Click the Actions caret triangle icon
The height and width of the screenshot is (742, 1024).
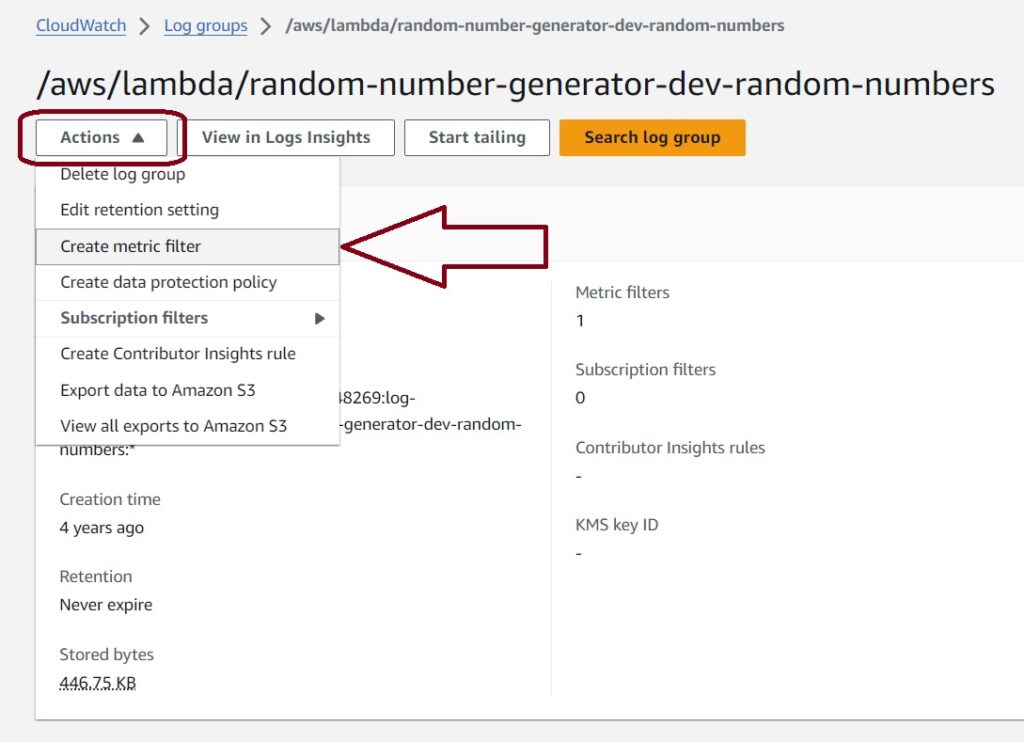pyautogui.click(x=138, y=138)
